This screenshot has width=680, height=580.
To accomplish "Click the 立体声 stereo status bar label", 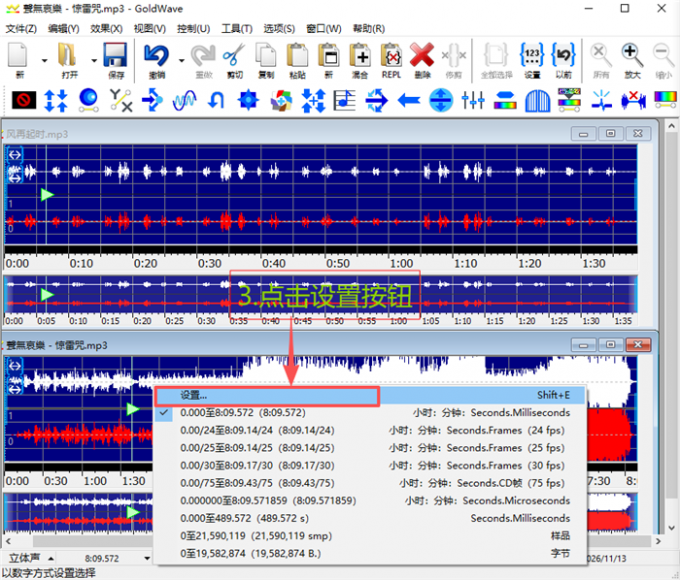I will click(24, 558).
